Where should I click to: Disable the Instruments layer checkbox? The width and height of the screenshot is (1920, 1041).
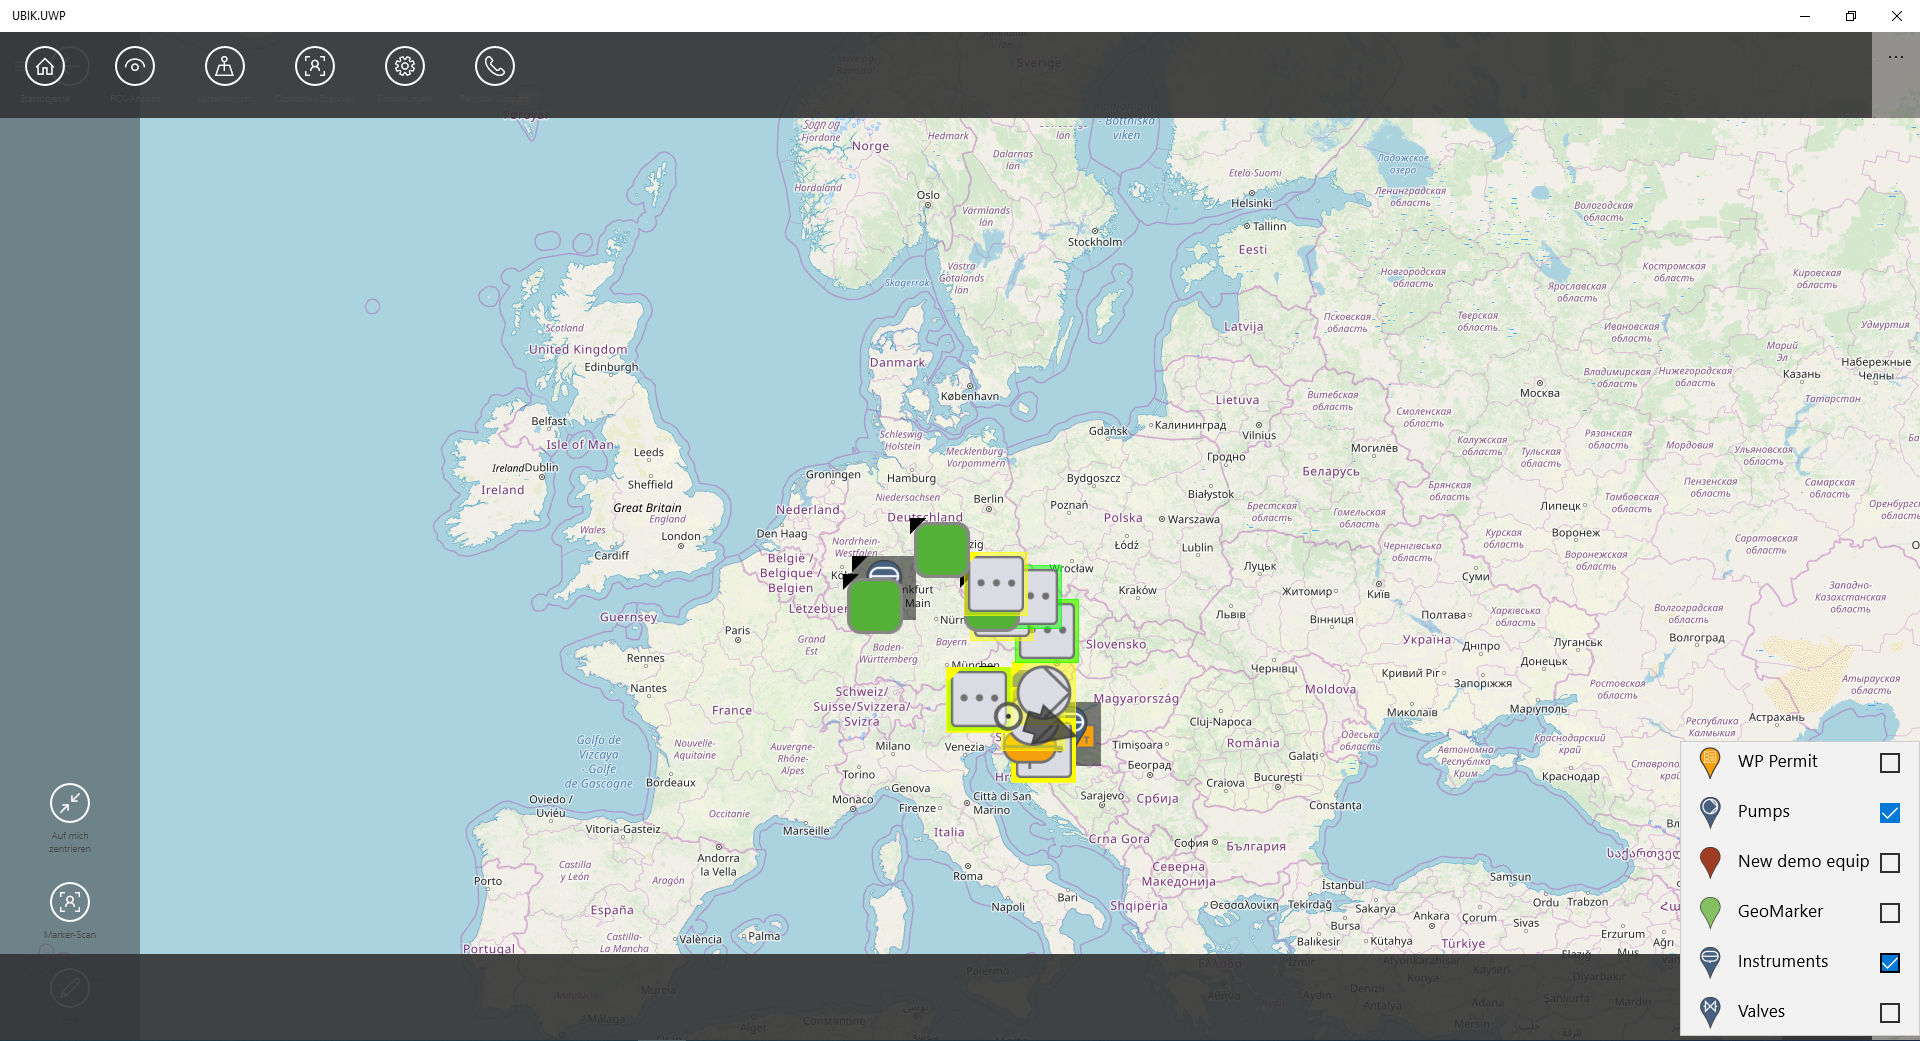click(x=1889, y=963)
